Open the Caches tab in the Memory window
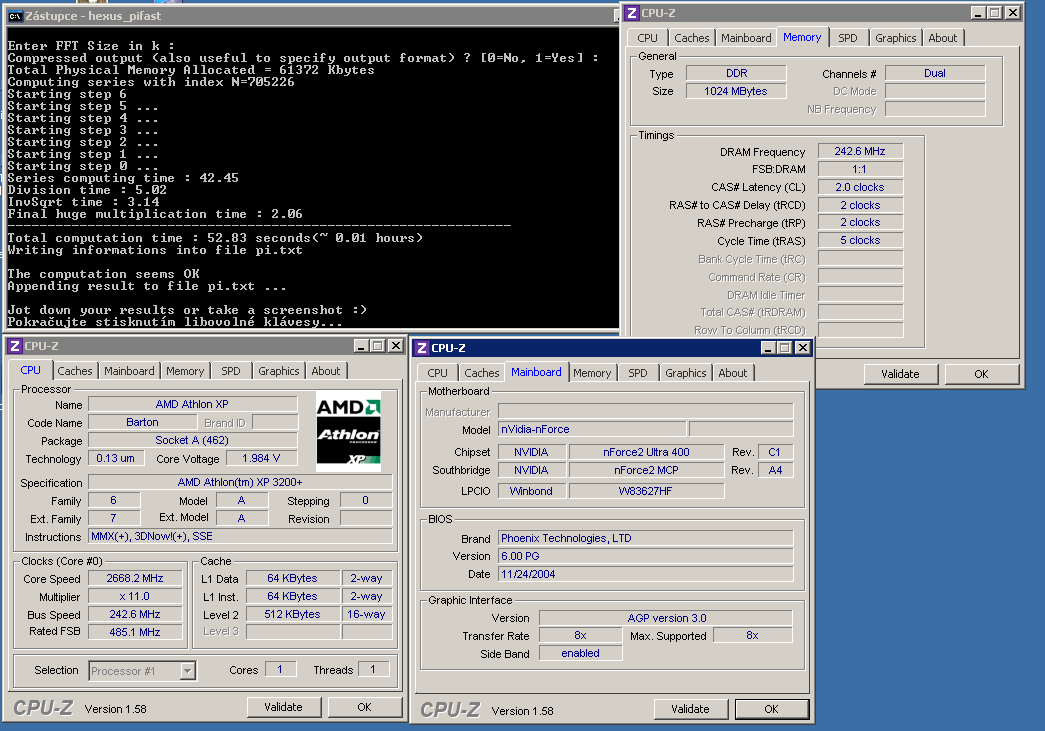Viewport: 1045px width, 731px height. (x=692, y=38)
